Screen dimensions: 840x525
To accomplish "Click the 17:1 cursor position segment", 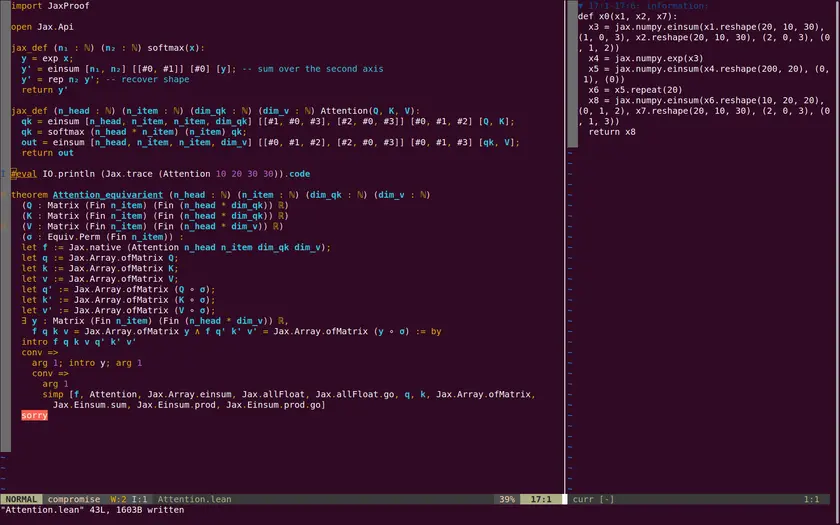I will click(541, 499).
